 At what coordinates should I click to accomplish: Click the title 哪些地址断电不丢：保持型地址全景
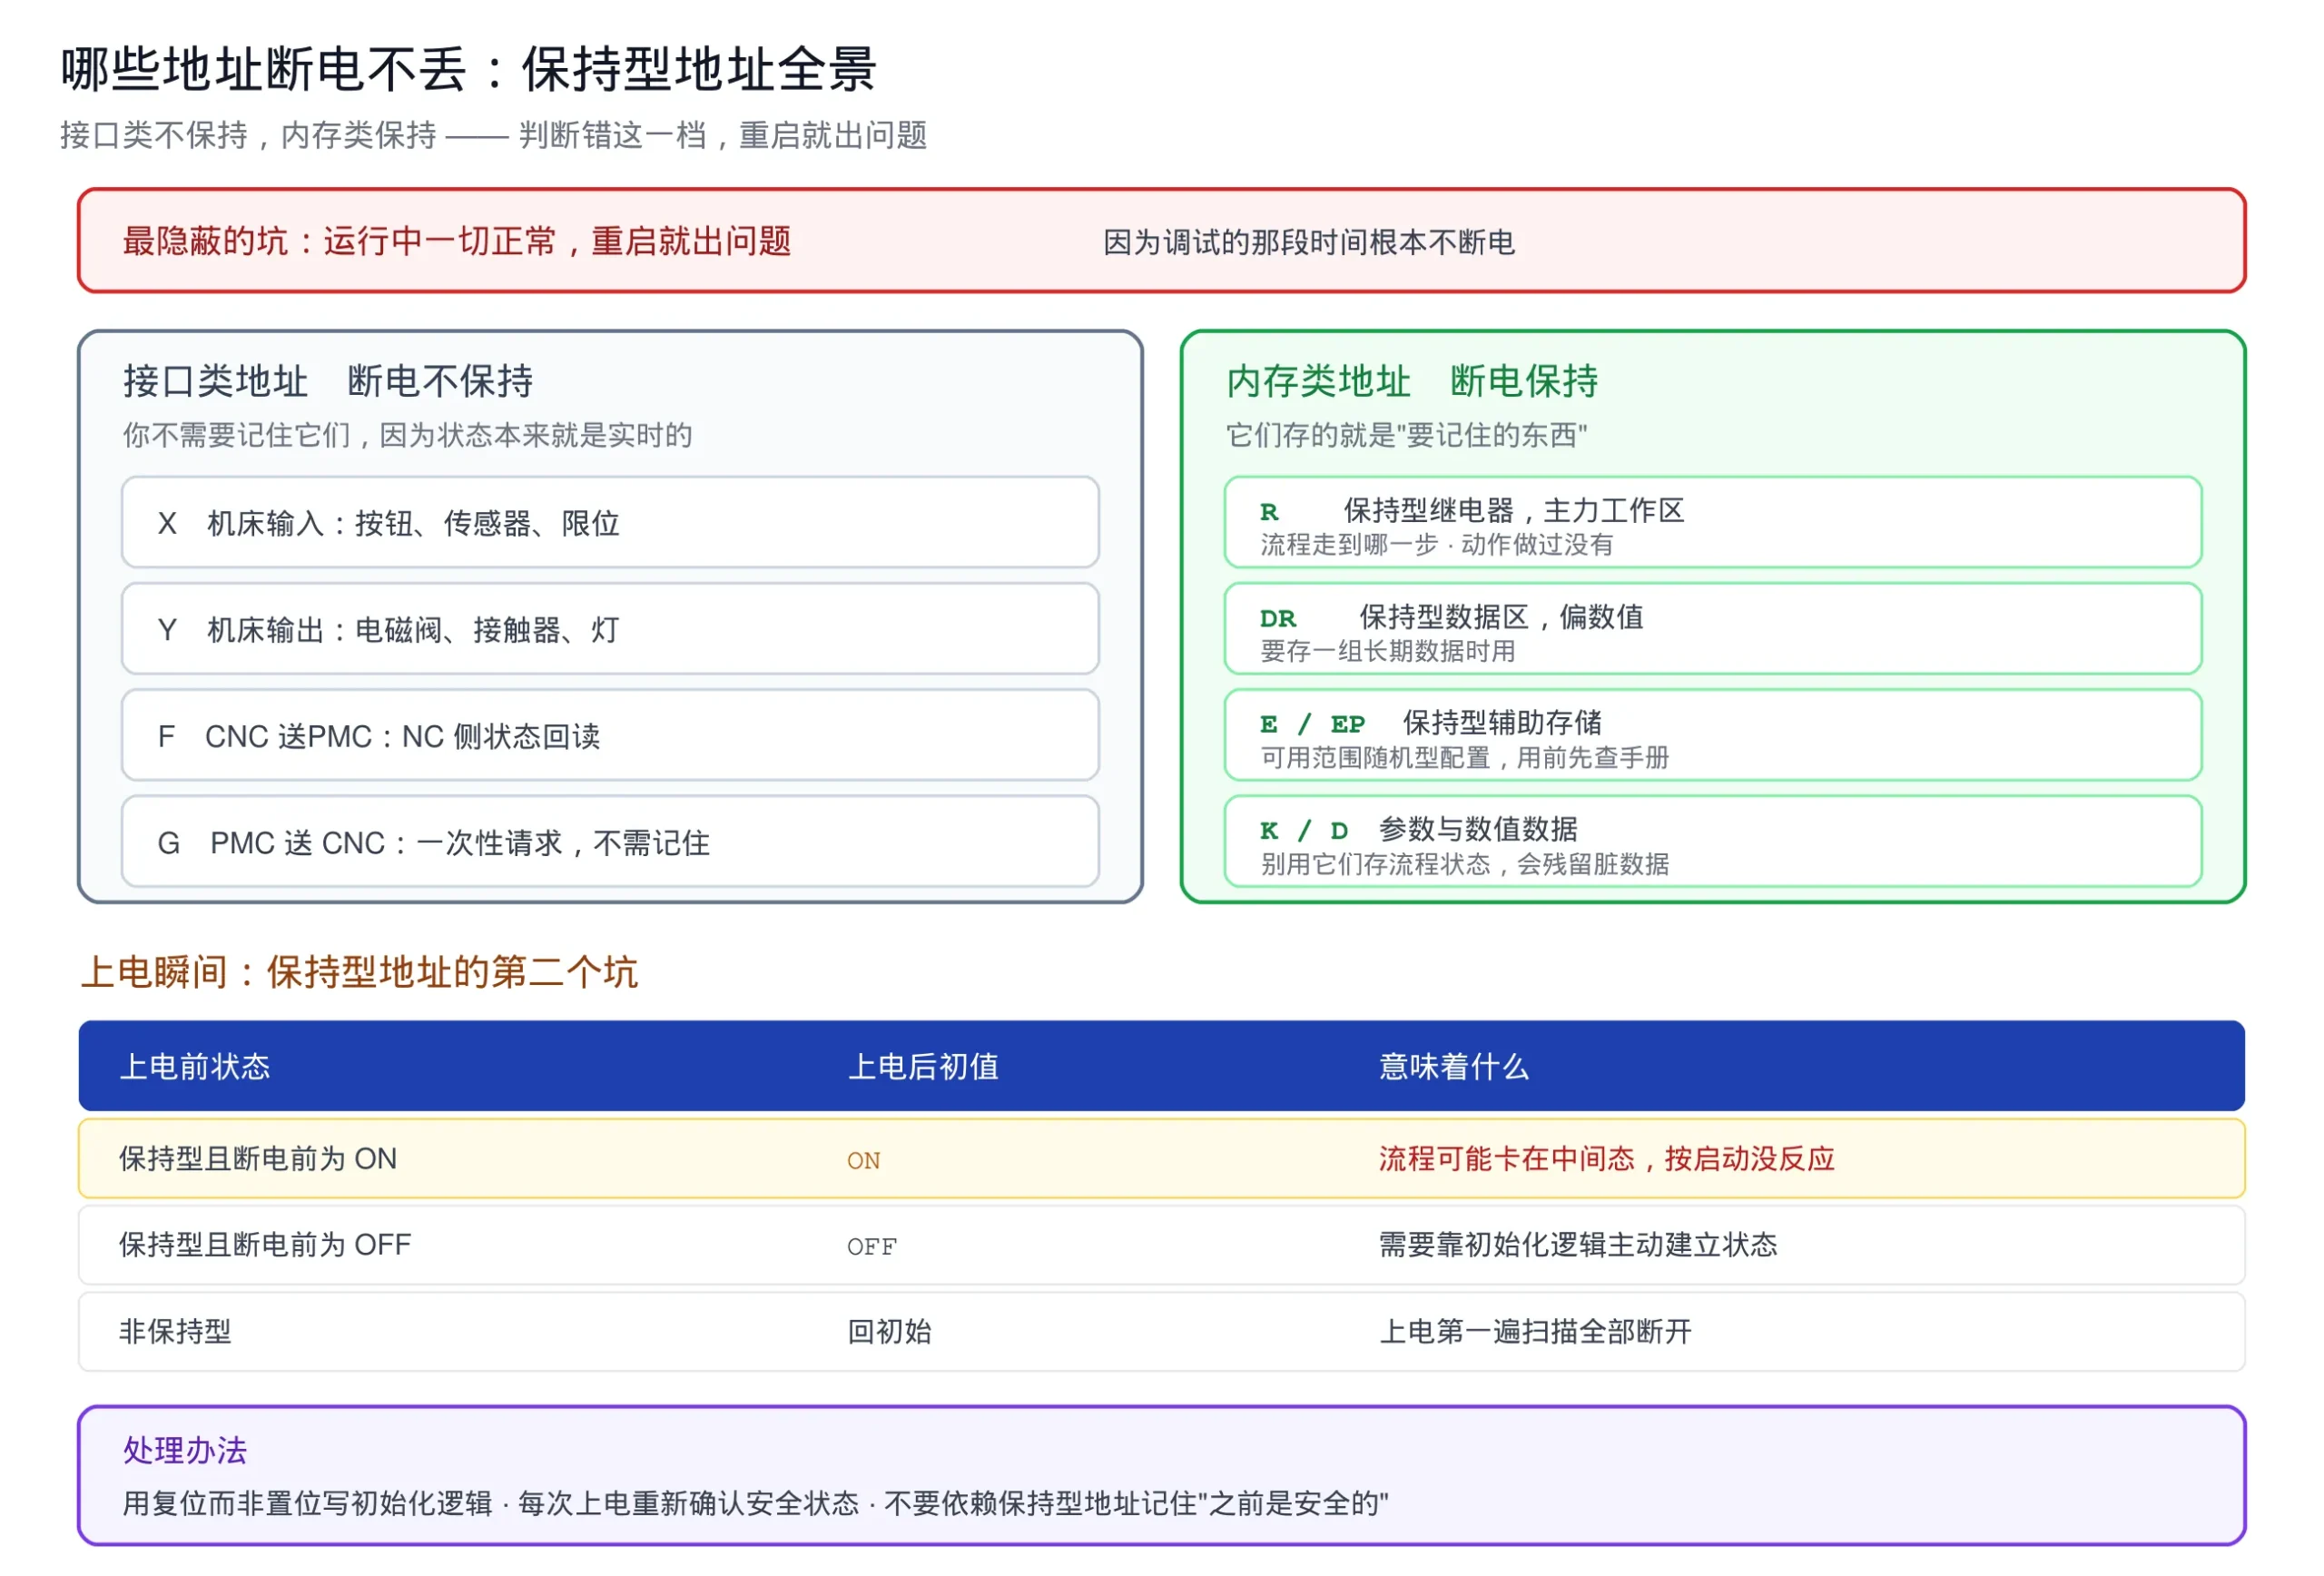pyautogui.click(x=469, y=70)
